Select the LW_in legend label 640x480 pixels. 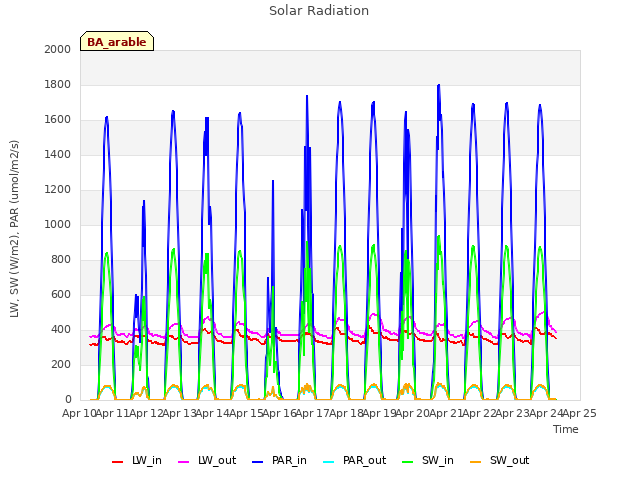(147, 460)
